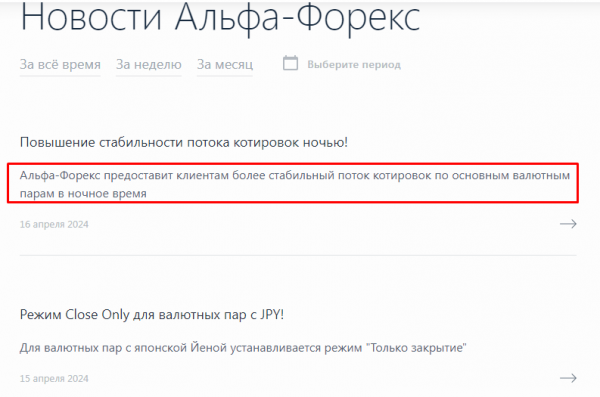Select the 'За всё время' filter

[60, 64]
